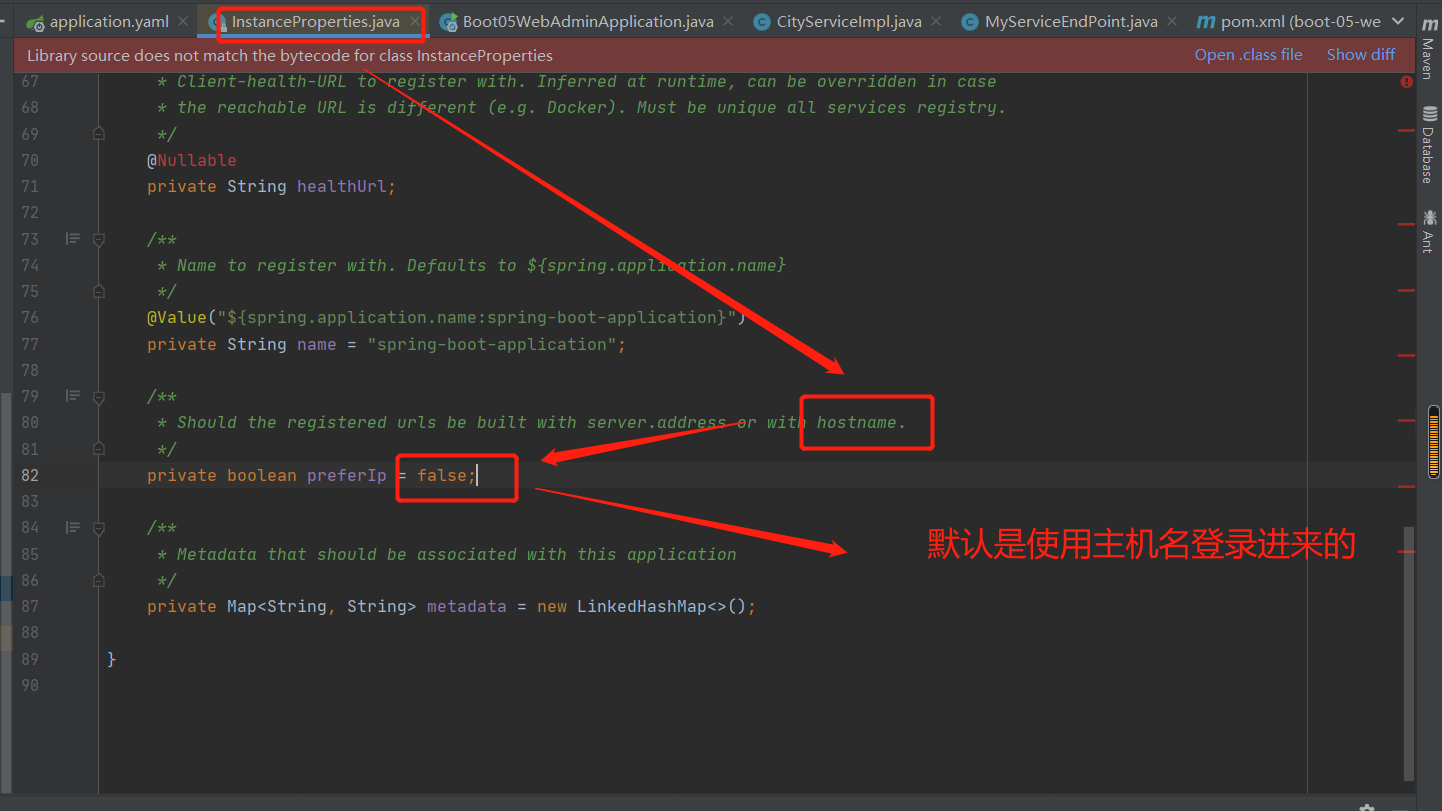
Task: Click the "Library source does not match" banner text
Action: click(x=290, y=55)
